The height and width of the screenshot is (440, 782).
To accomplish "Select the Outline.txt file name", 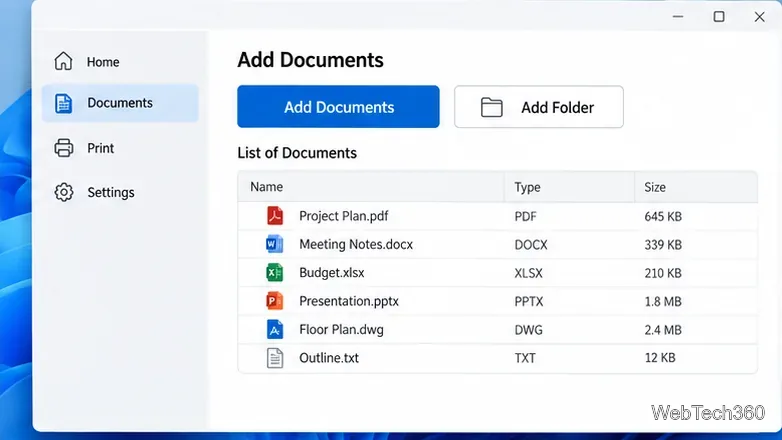I will coord(329,358).
